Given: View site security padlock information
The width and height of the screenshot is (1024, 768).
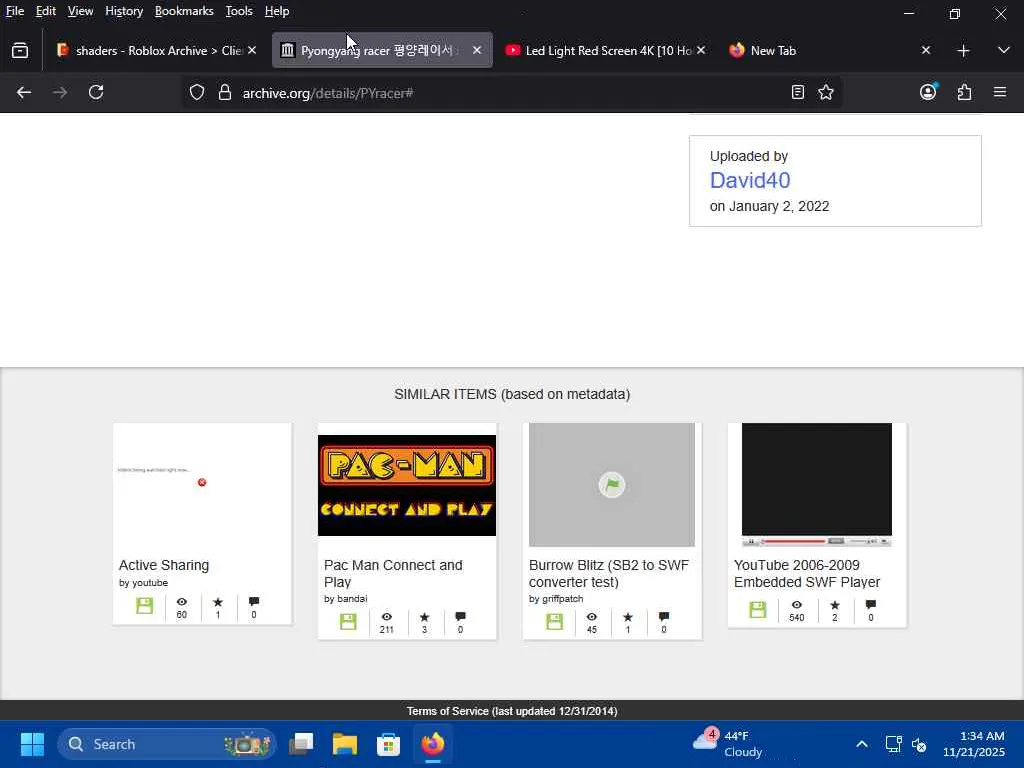Looking at the screenshot, I should (225, 93).
